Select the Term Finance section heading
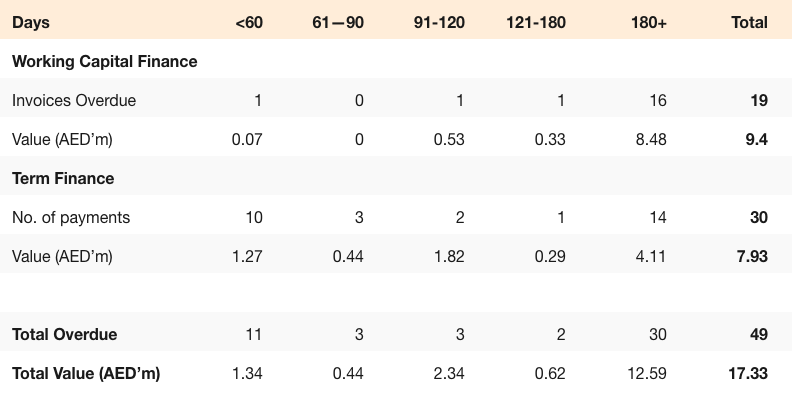 coord(63,178)
